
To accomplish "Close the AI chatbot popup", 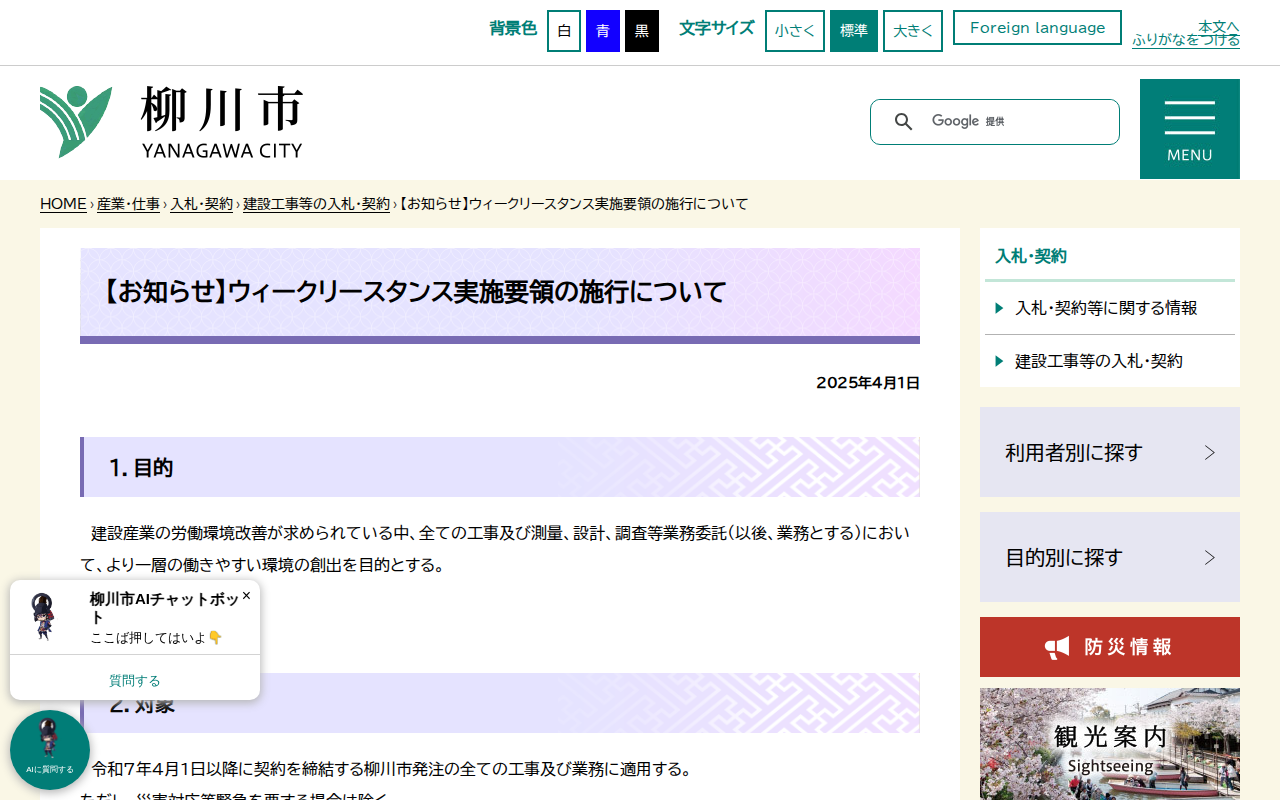I will pos(246,595).
